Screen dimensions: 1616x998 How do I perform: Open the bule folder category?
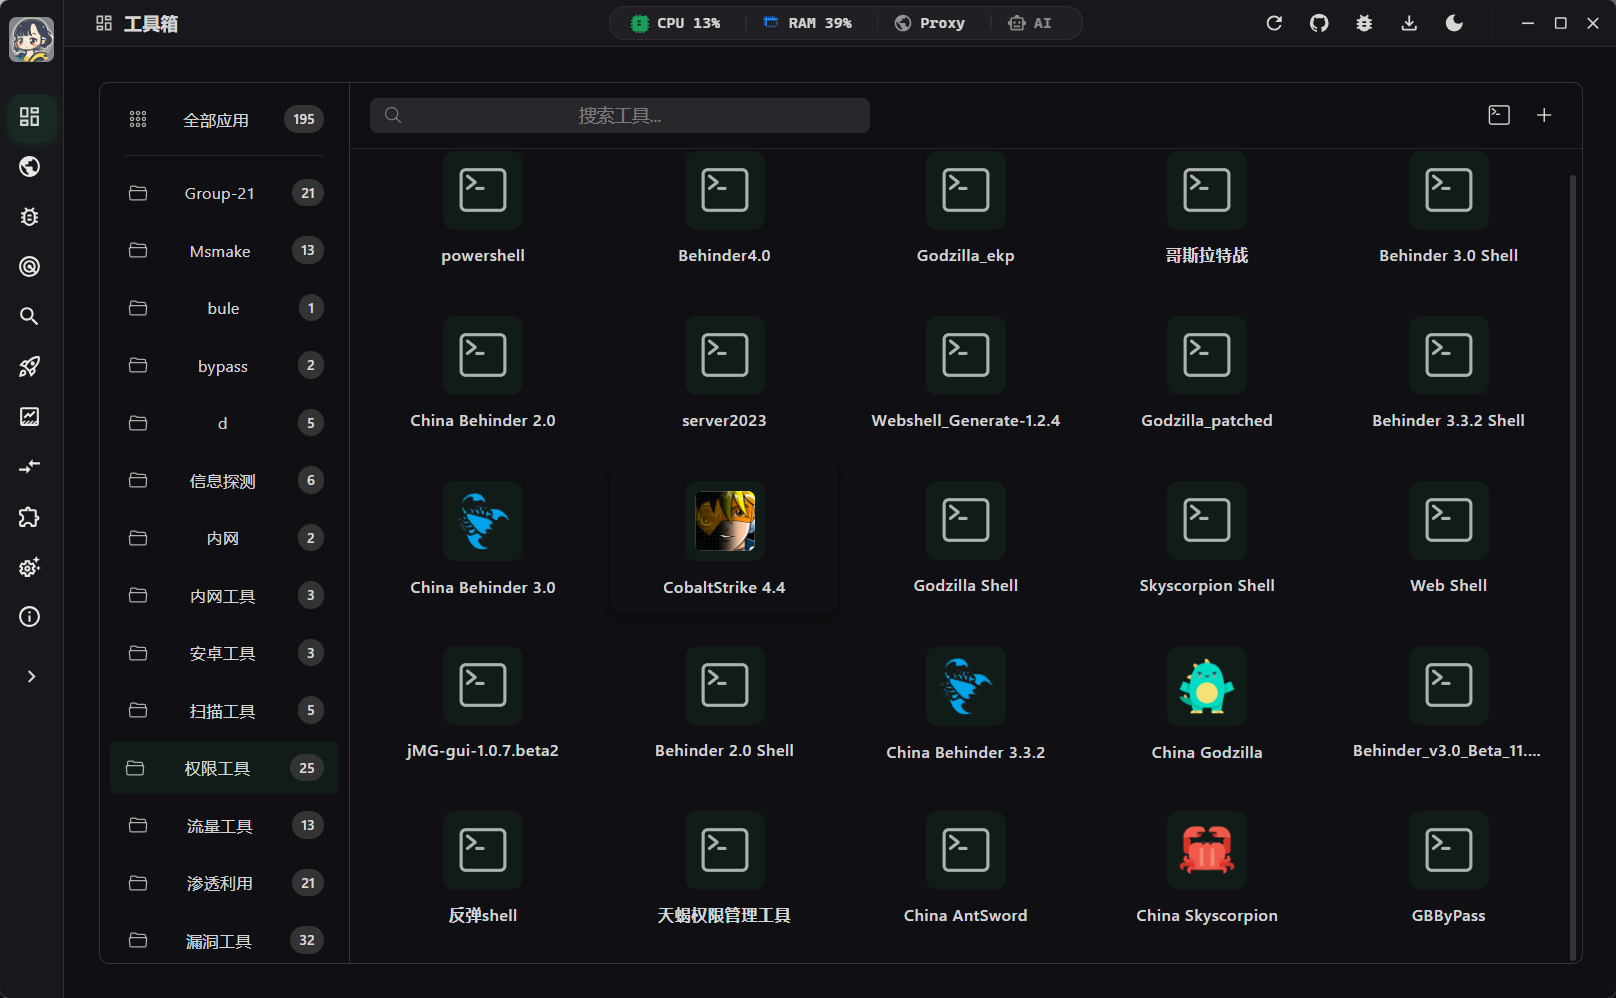tap(224, 308)
